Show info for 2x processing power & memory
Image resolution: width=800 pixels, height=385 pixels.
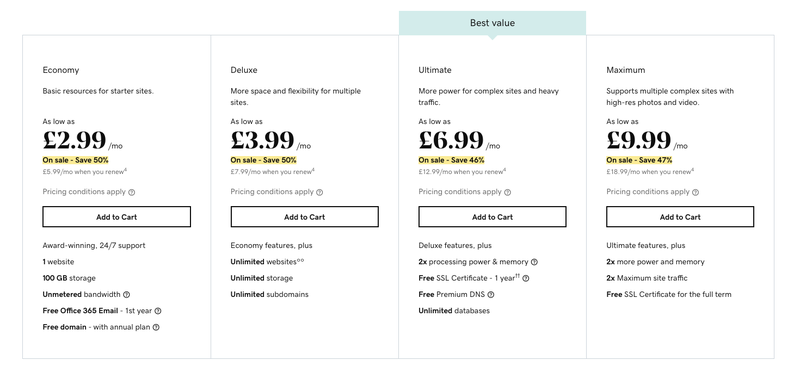point(534,262)
